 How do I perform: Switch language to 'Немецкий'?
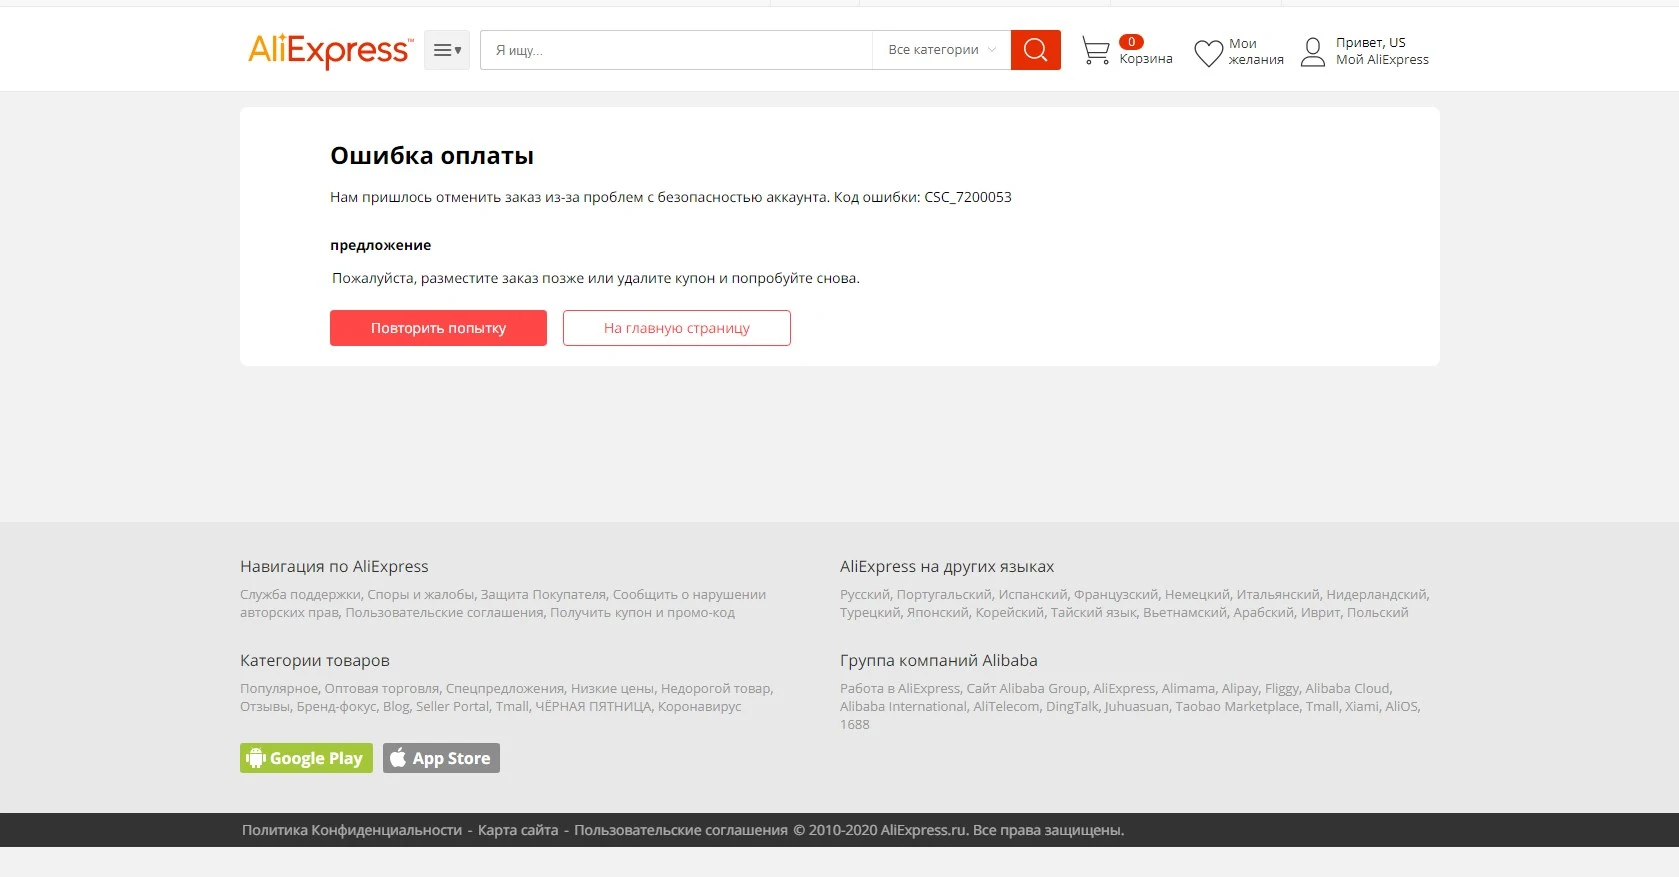[x=1197, y=595]
